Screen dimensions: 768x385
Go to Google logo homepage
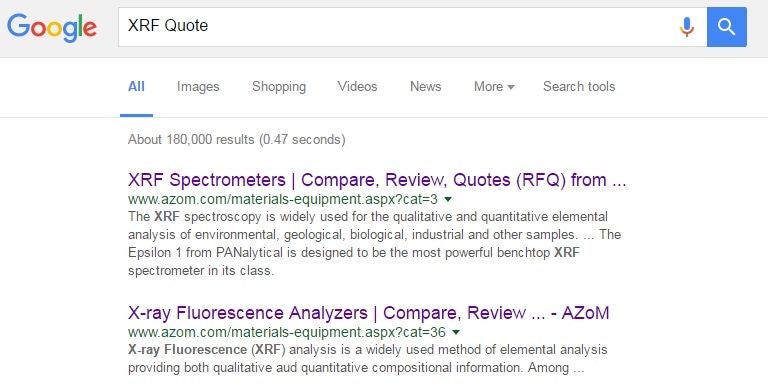[52, 27]
